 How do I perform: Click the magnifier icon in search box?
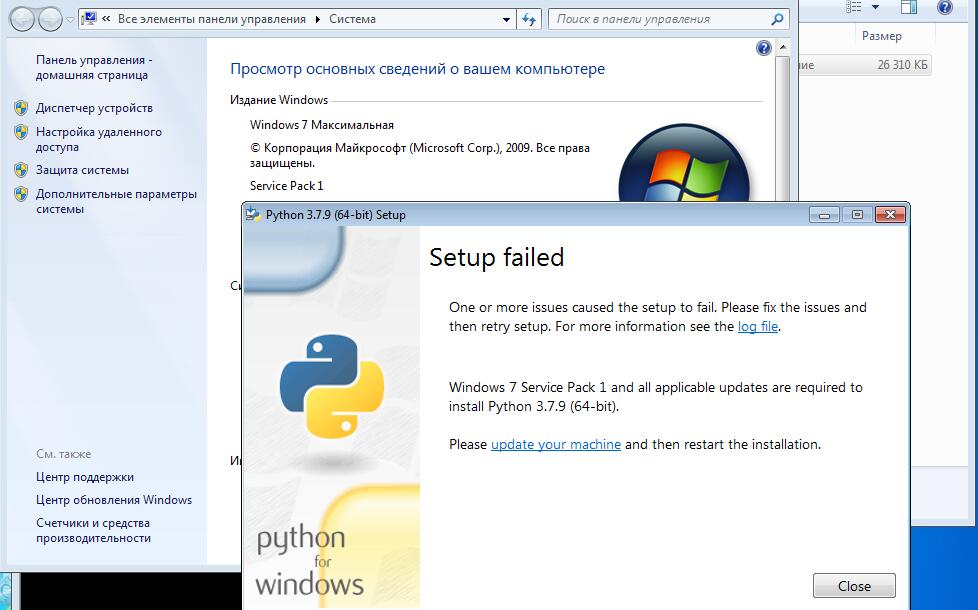(777, 19)
